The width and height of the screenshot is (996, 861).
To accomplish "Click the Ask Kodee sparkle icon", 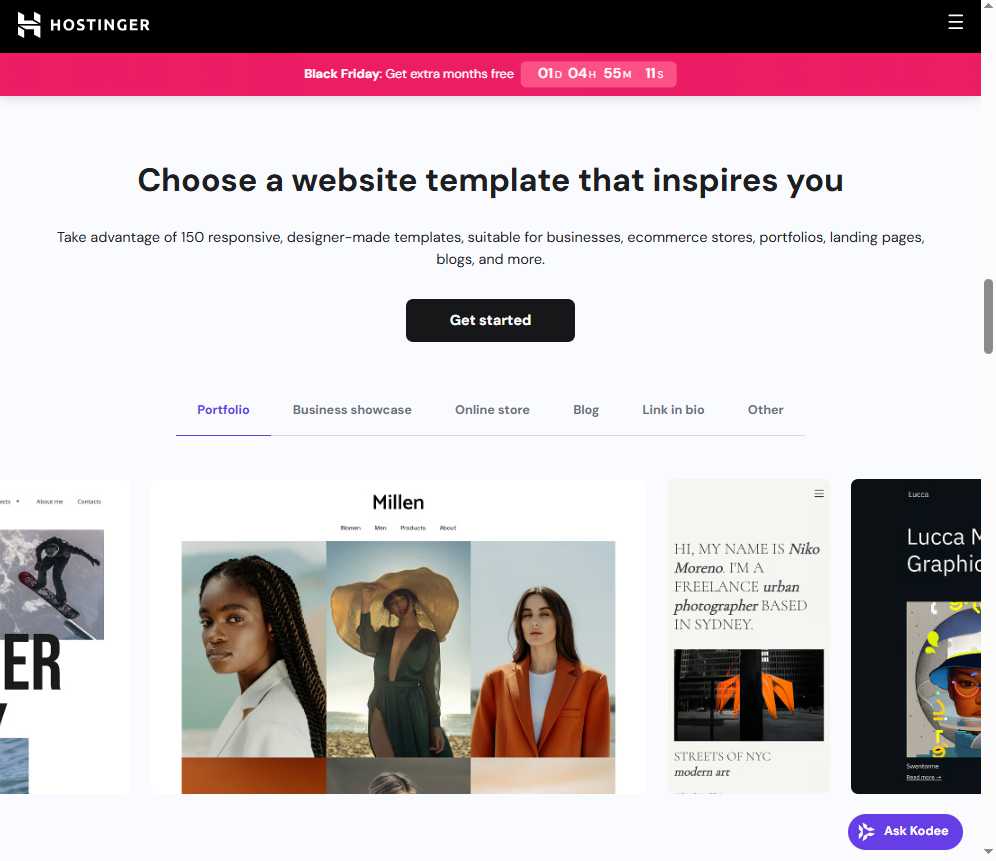I will tap(866, 831).
